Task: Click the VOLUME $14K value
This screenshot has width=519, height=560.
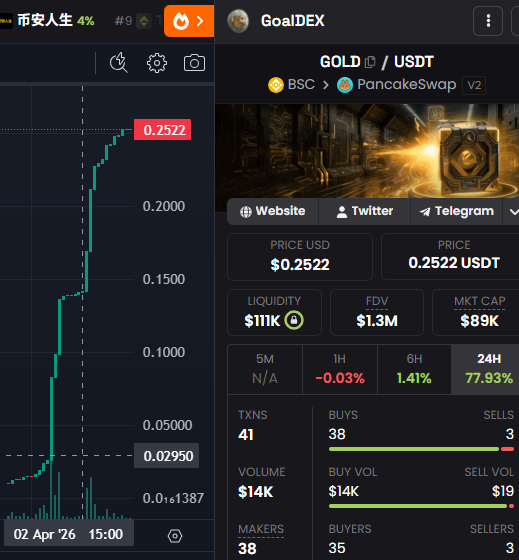Action: tap(255, 492)
